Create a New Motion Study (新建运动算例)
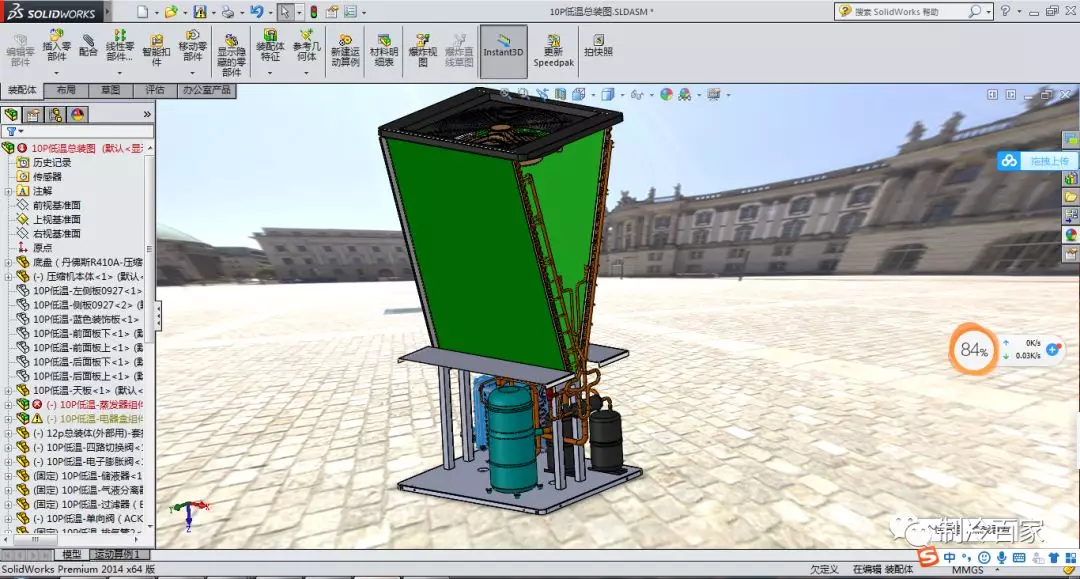This screenshot has height=579, width=1080. [x=345, y=50]
